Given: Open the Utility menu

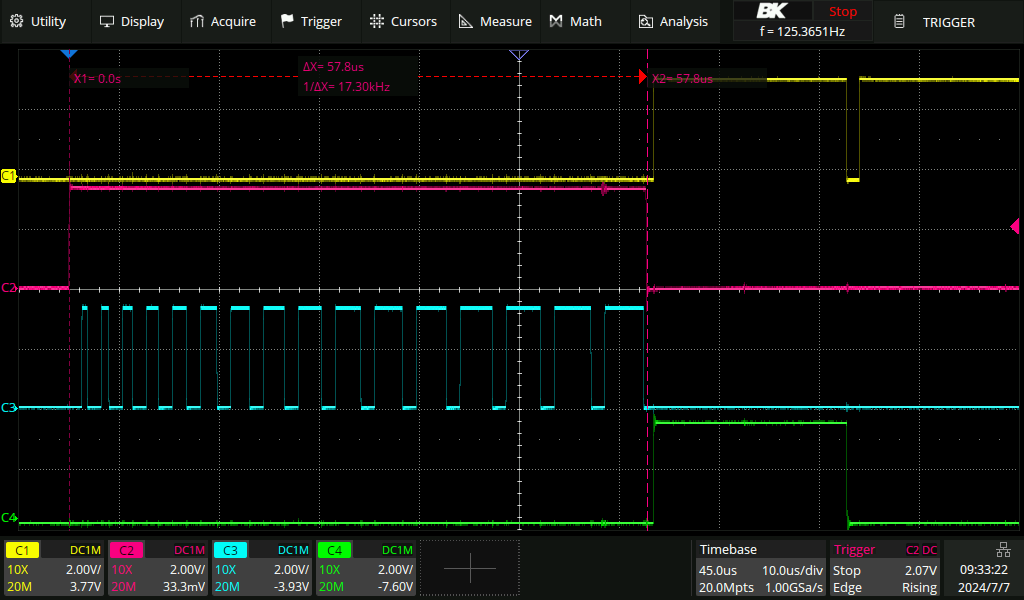Looking at the screenshot, I should 38,22.
